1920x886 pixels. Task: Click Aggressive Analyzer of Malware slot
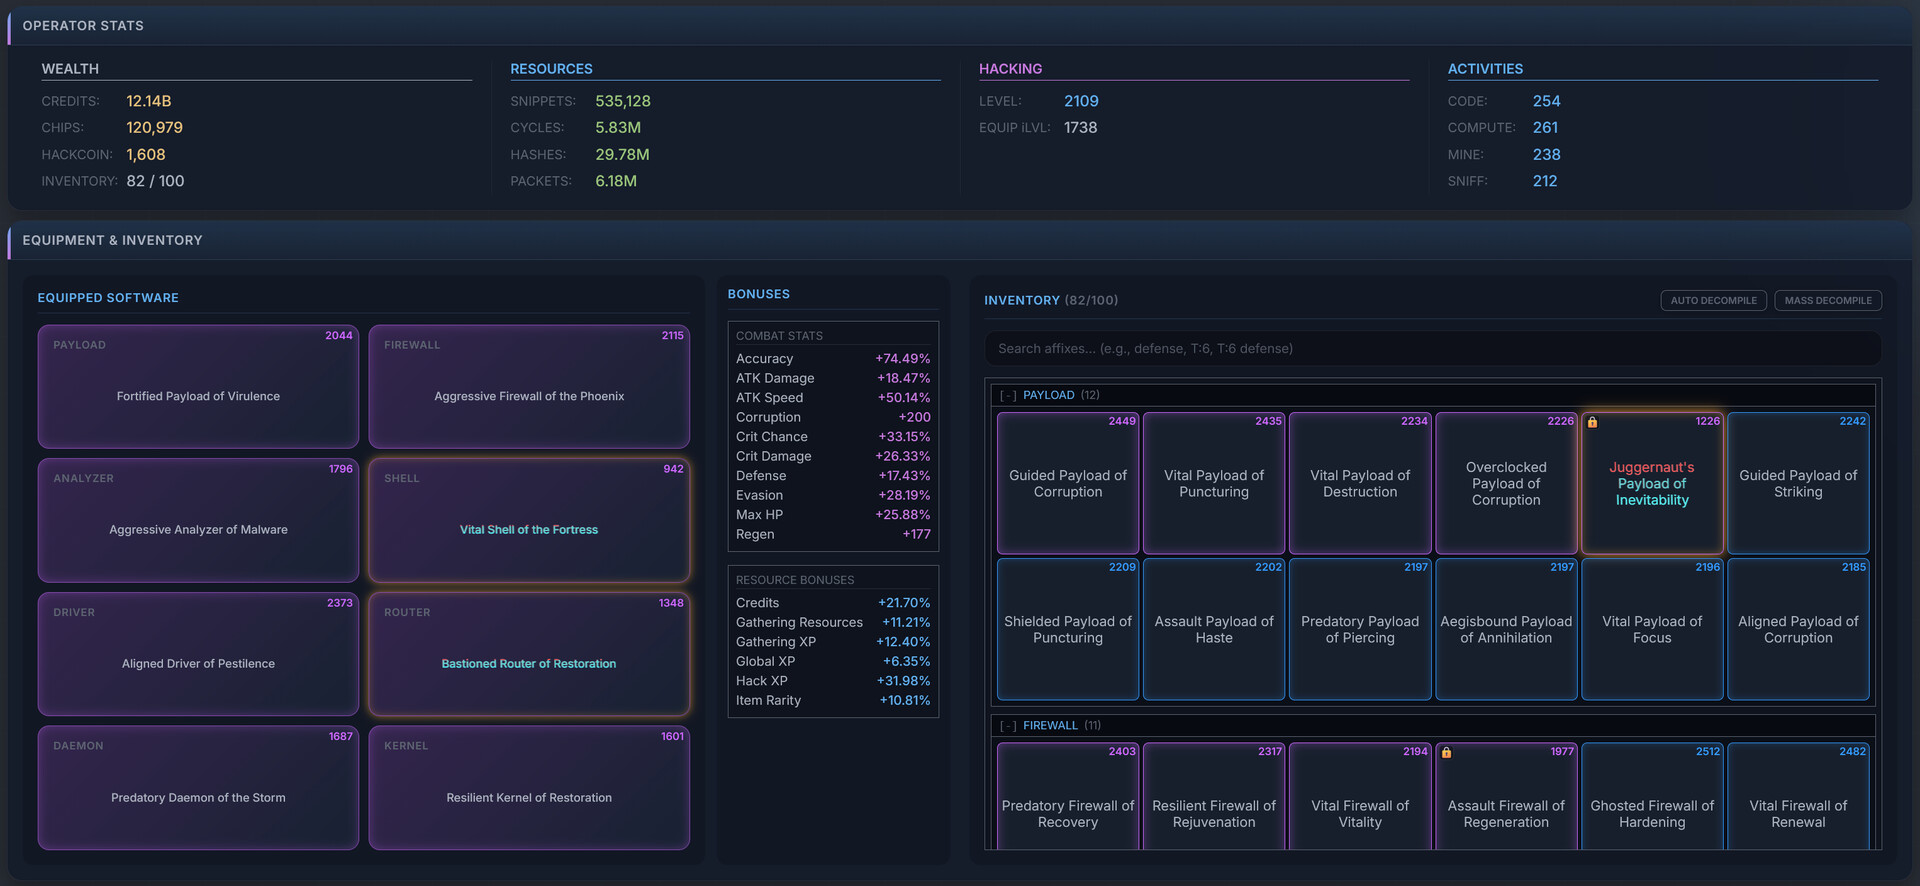tap(198, 520)
